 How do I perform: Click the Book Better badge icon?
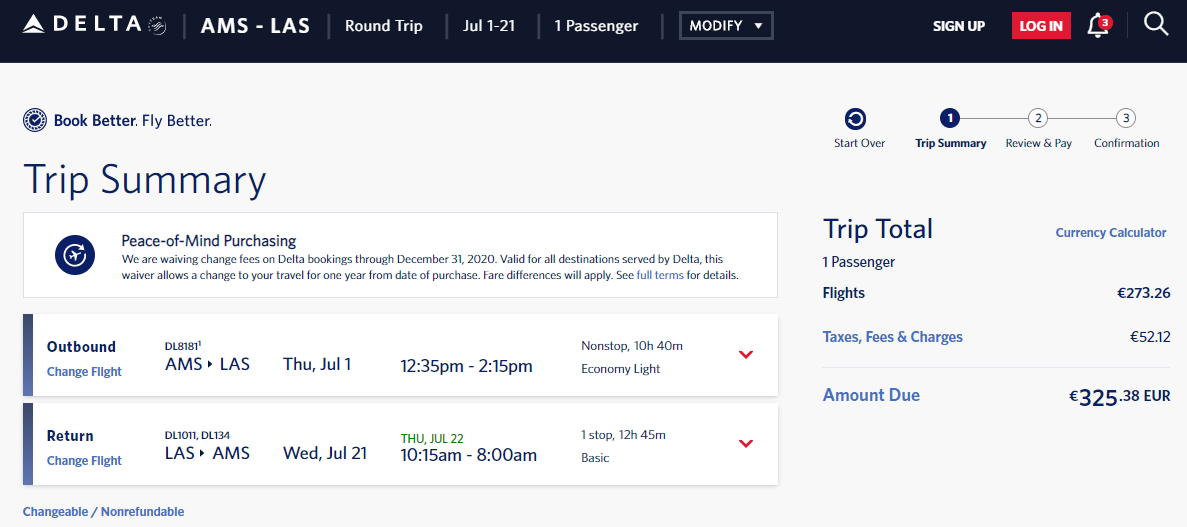pyautogui.click(x=35, y=121)
